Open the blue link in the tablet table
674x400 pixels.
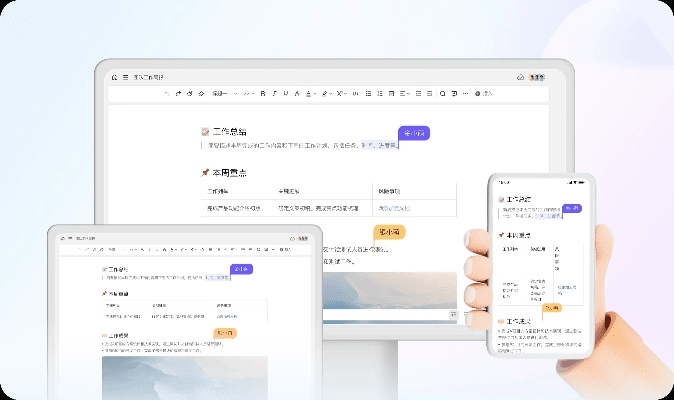[x=227, y=317]
